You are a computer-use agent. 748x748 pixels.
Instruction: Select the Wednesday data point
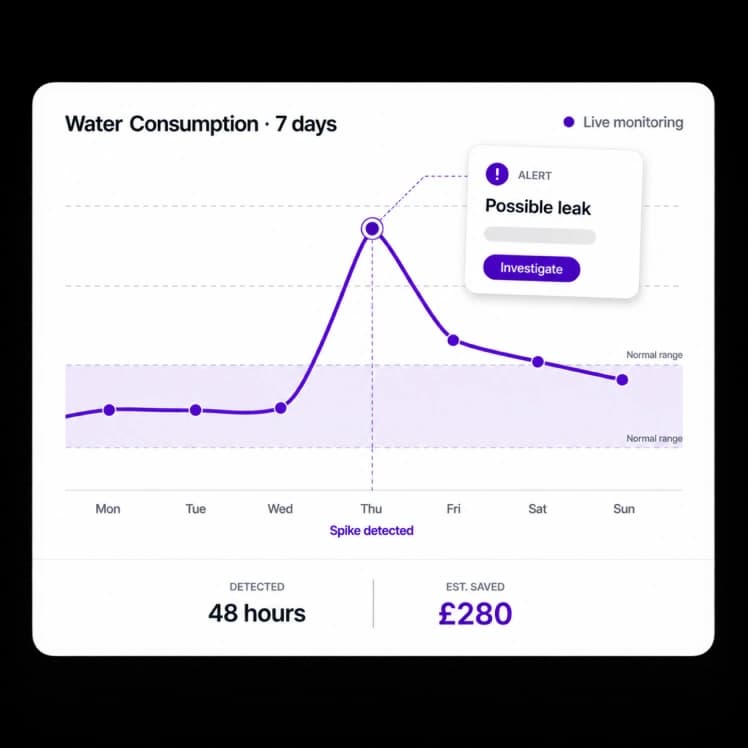[x=281, y=408]
